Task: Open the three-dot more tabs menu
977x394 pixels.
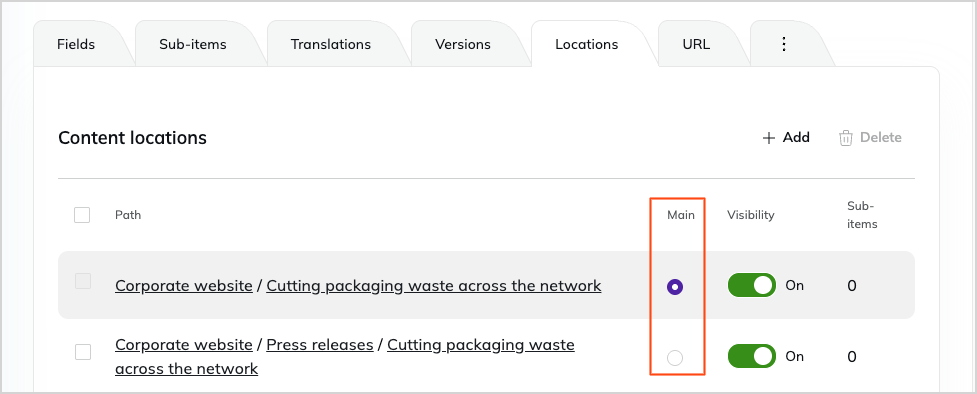Action: tap(784, 44)
